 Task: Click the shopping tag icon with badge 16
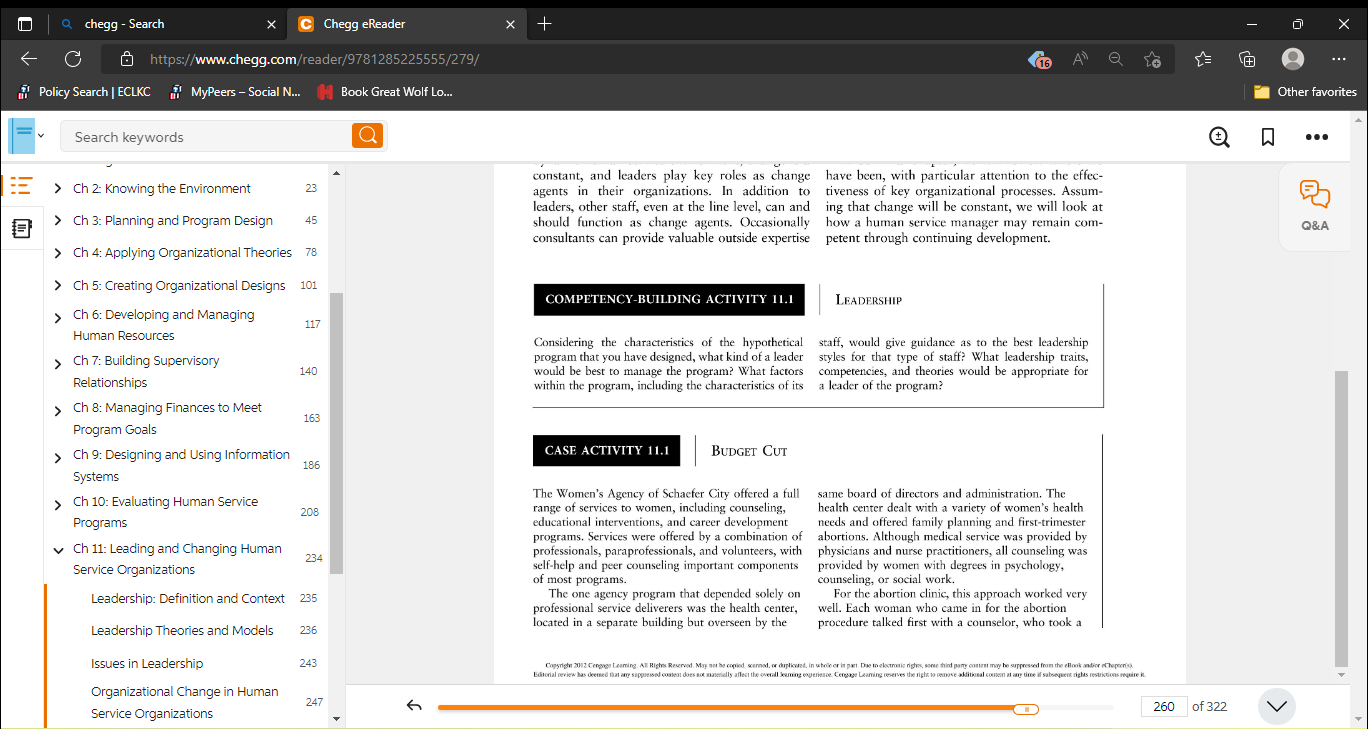pos(1039,60)
